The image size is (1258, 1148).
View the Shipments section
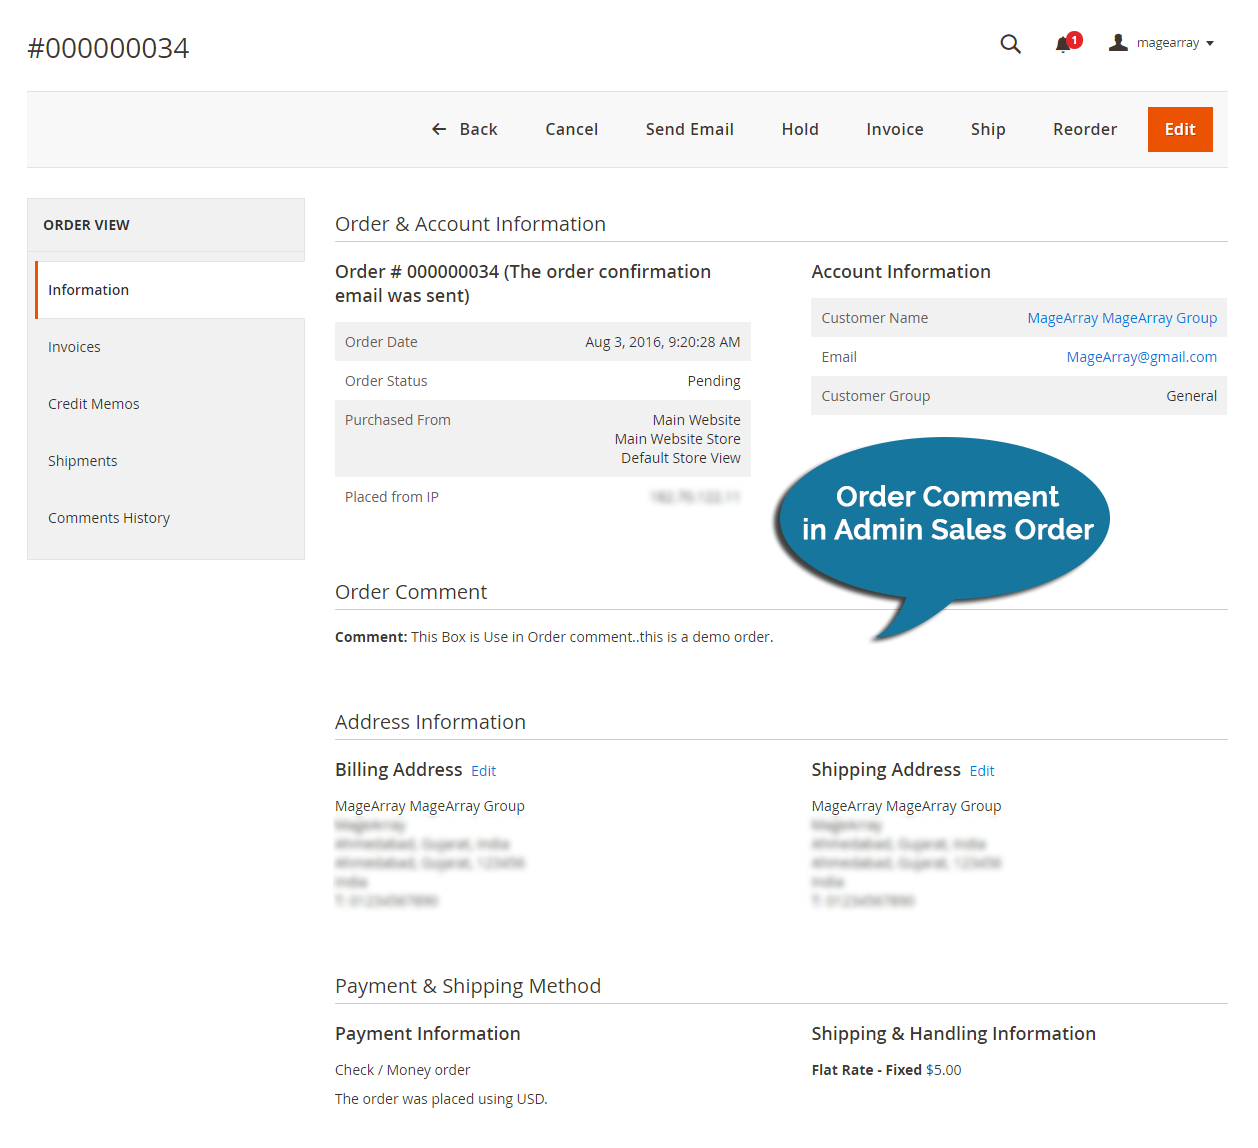coord(82,460)
